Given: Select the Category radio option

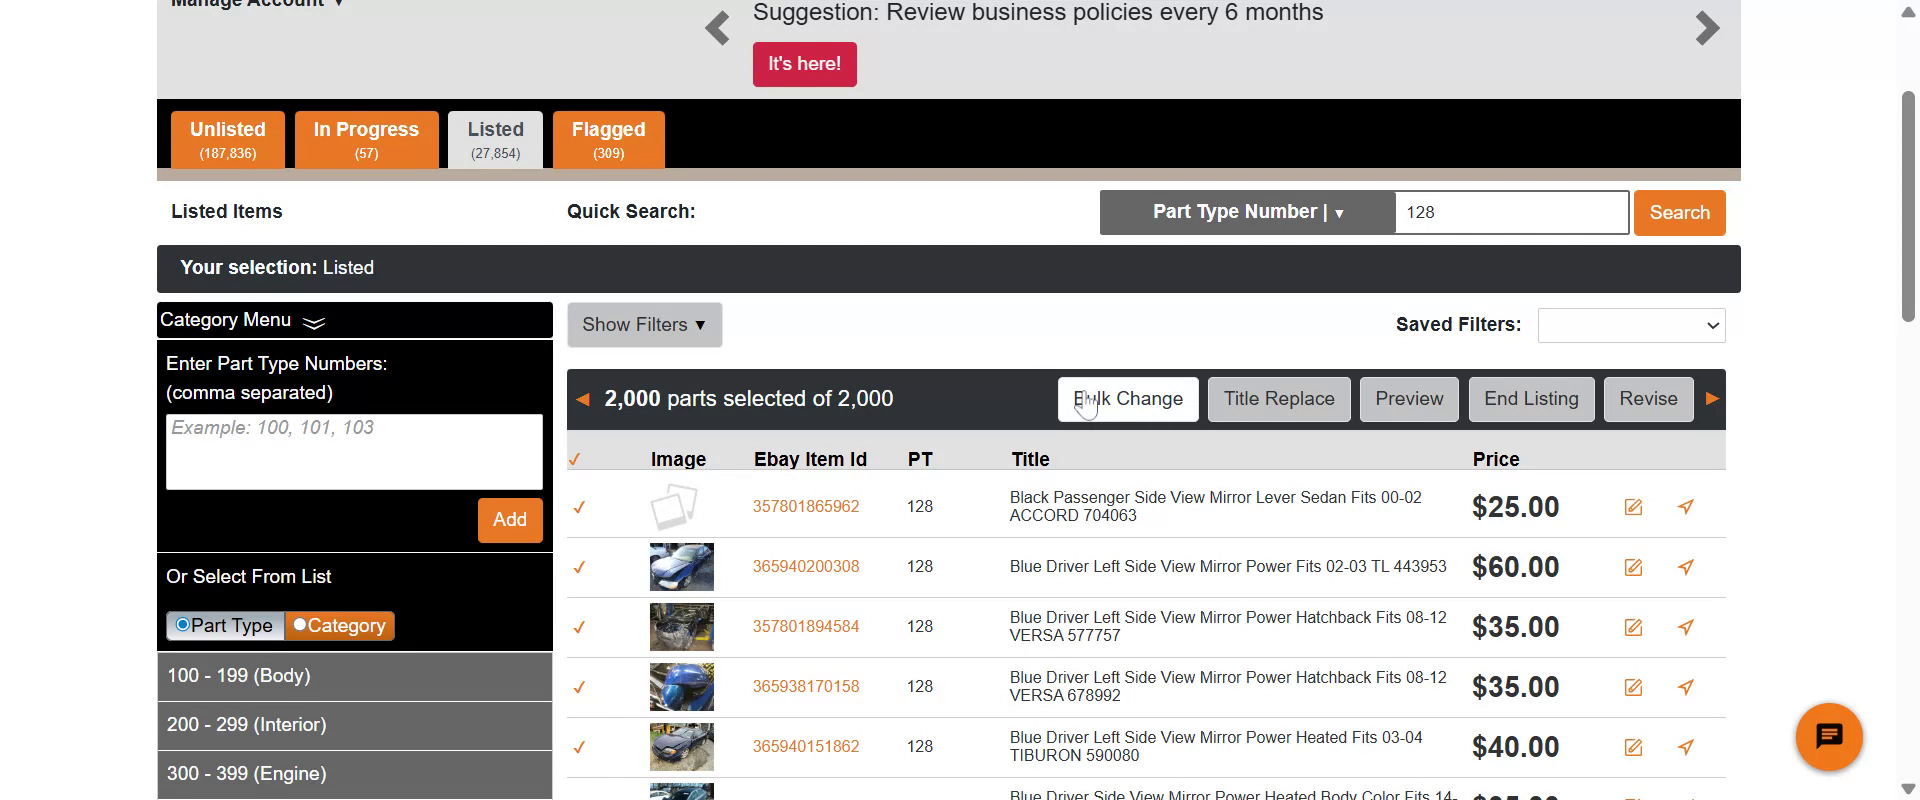Looking at the screenshot, I should (299, 625).
